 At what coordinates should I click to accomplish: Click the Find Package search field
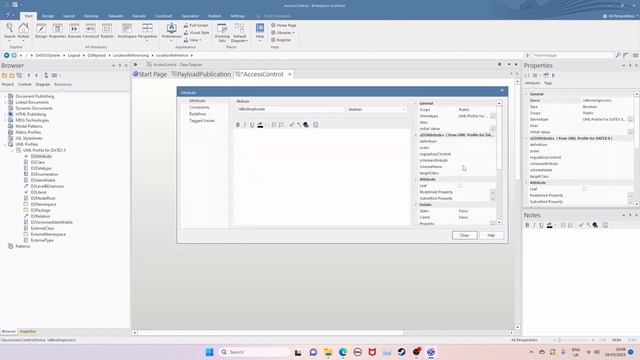coord(572,55)
